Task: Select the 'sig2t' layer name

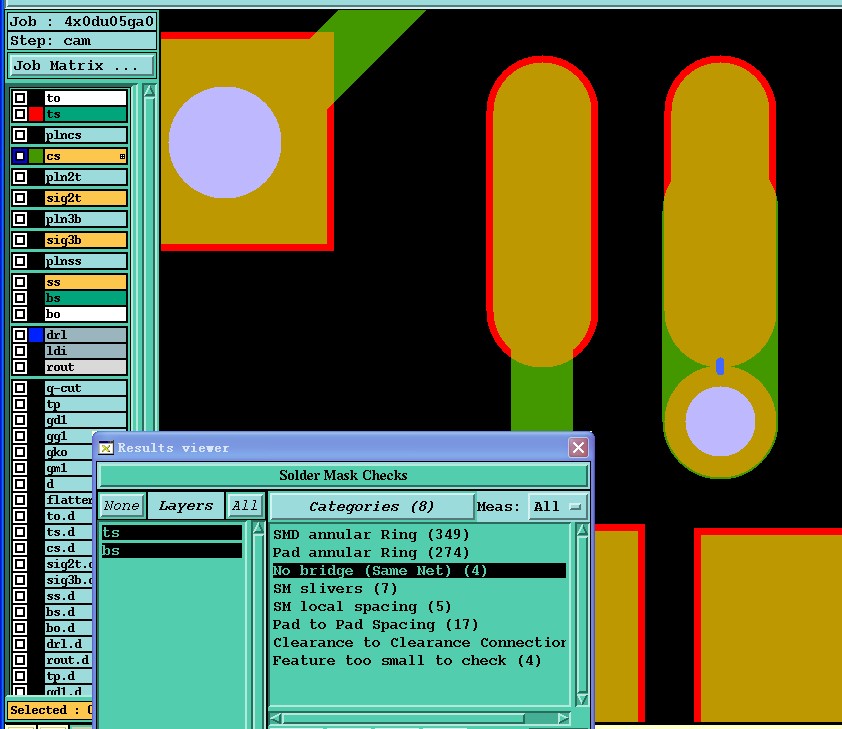Action: [x=86, y=198]
